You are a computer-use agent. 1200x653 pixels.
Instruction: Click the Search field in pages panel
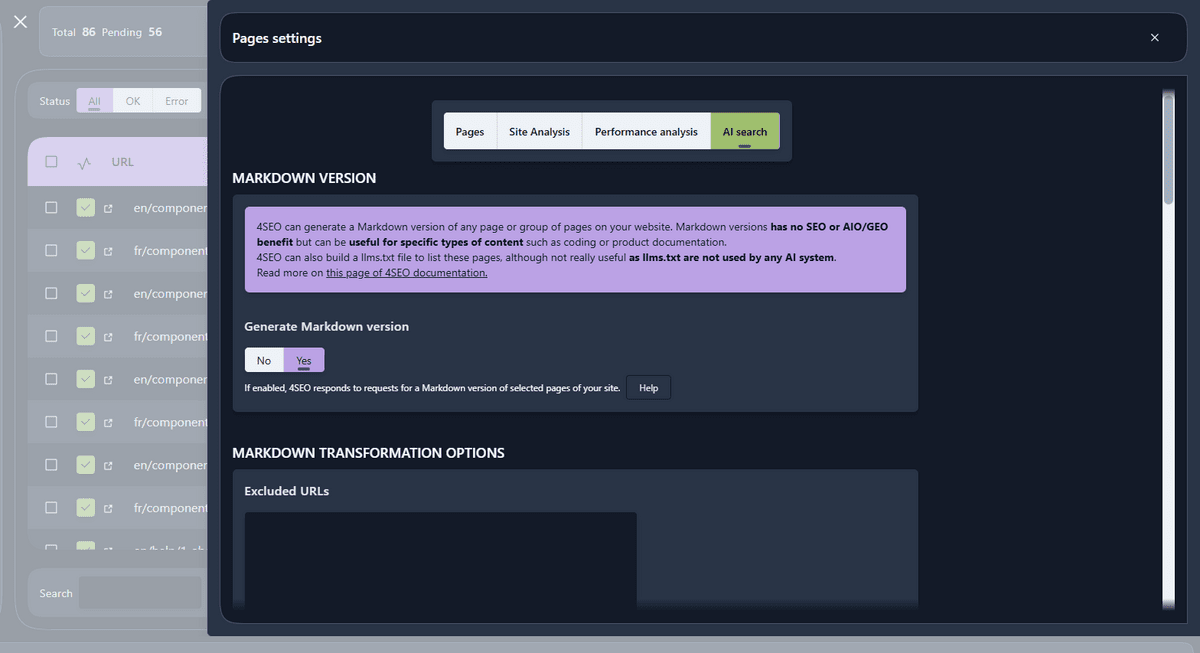click(x=140, y=592)
